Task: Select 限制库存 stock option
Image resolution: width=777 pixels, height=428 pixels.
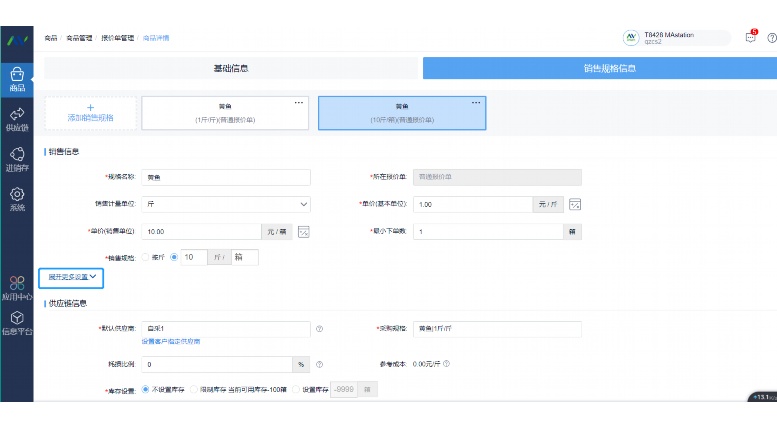Action: point(194,389)
